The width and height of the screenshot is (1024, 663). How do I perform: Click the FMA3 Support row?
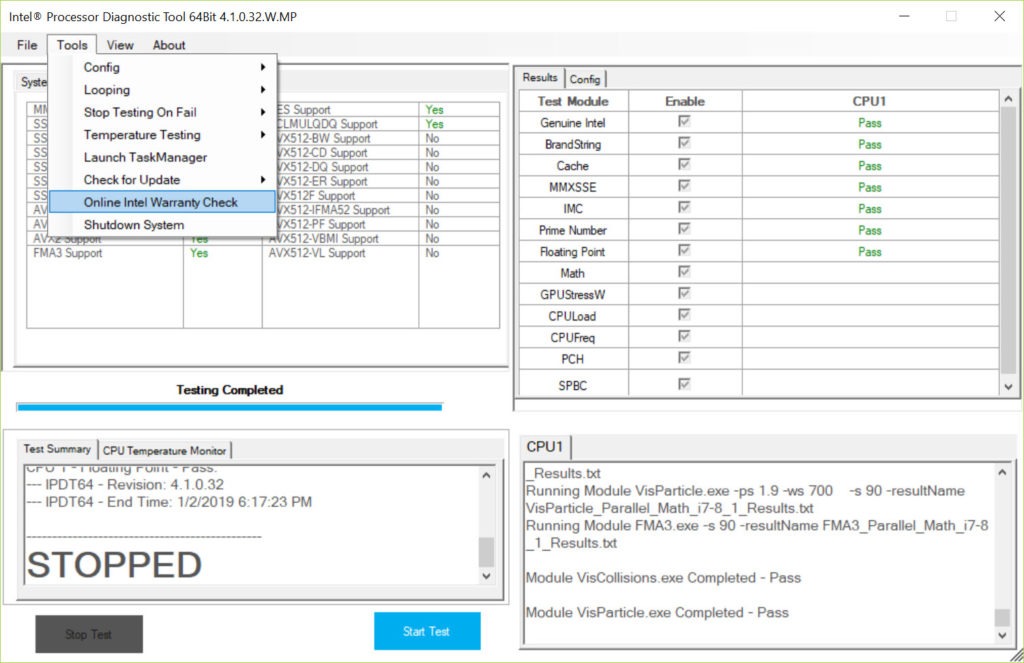point(144,253)
